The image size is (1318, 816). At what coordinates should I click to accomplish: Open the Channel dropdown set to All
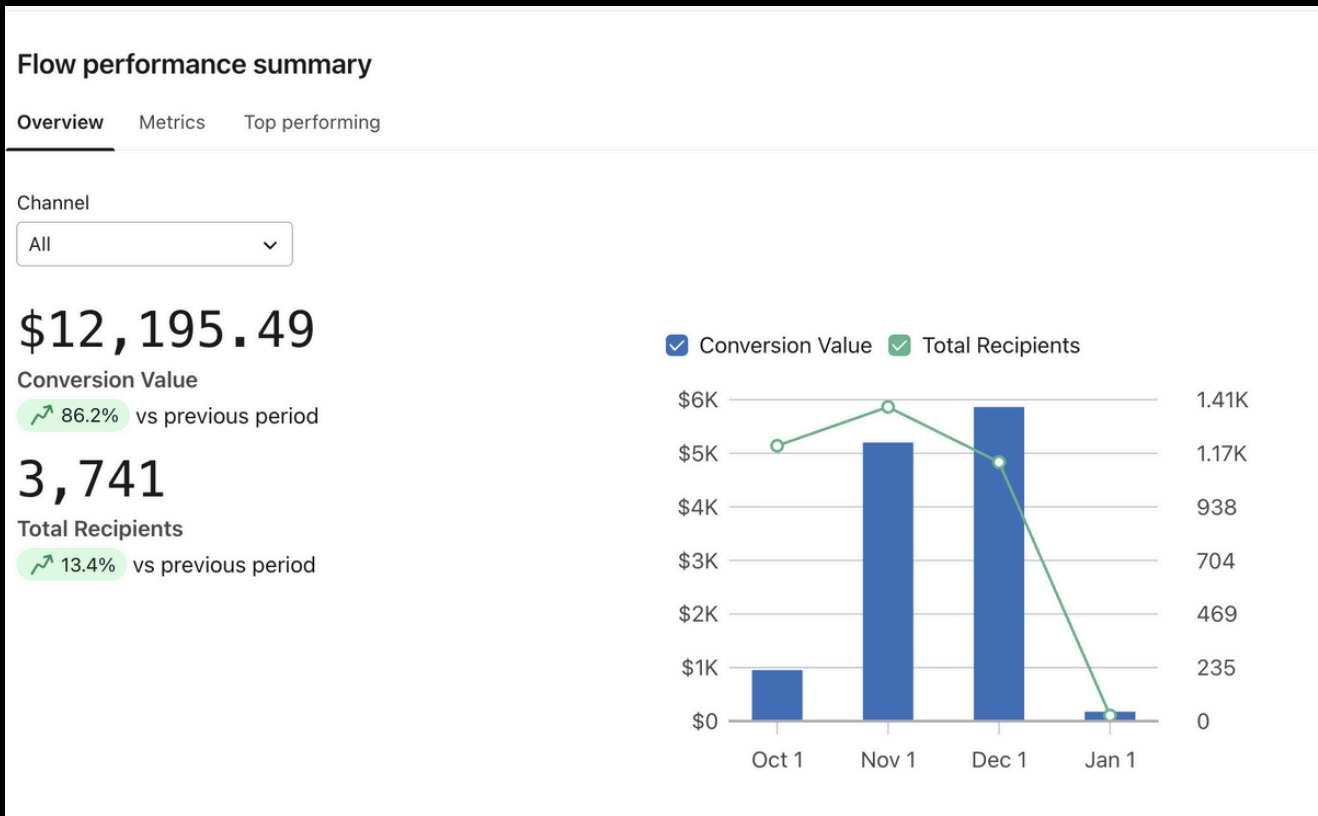[x=154, y=244]
